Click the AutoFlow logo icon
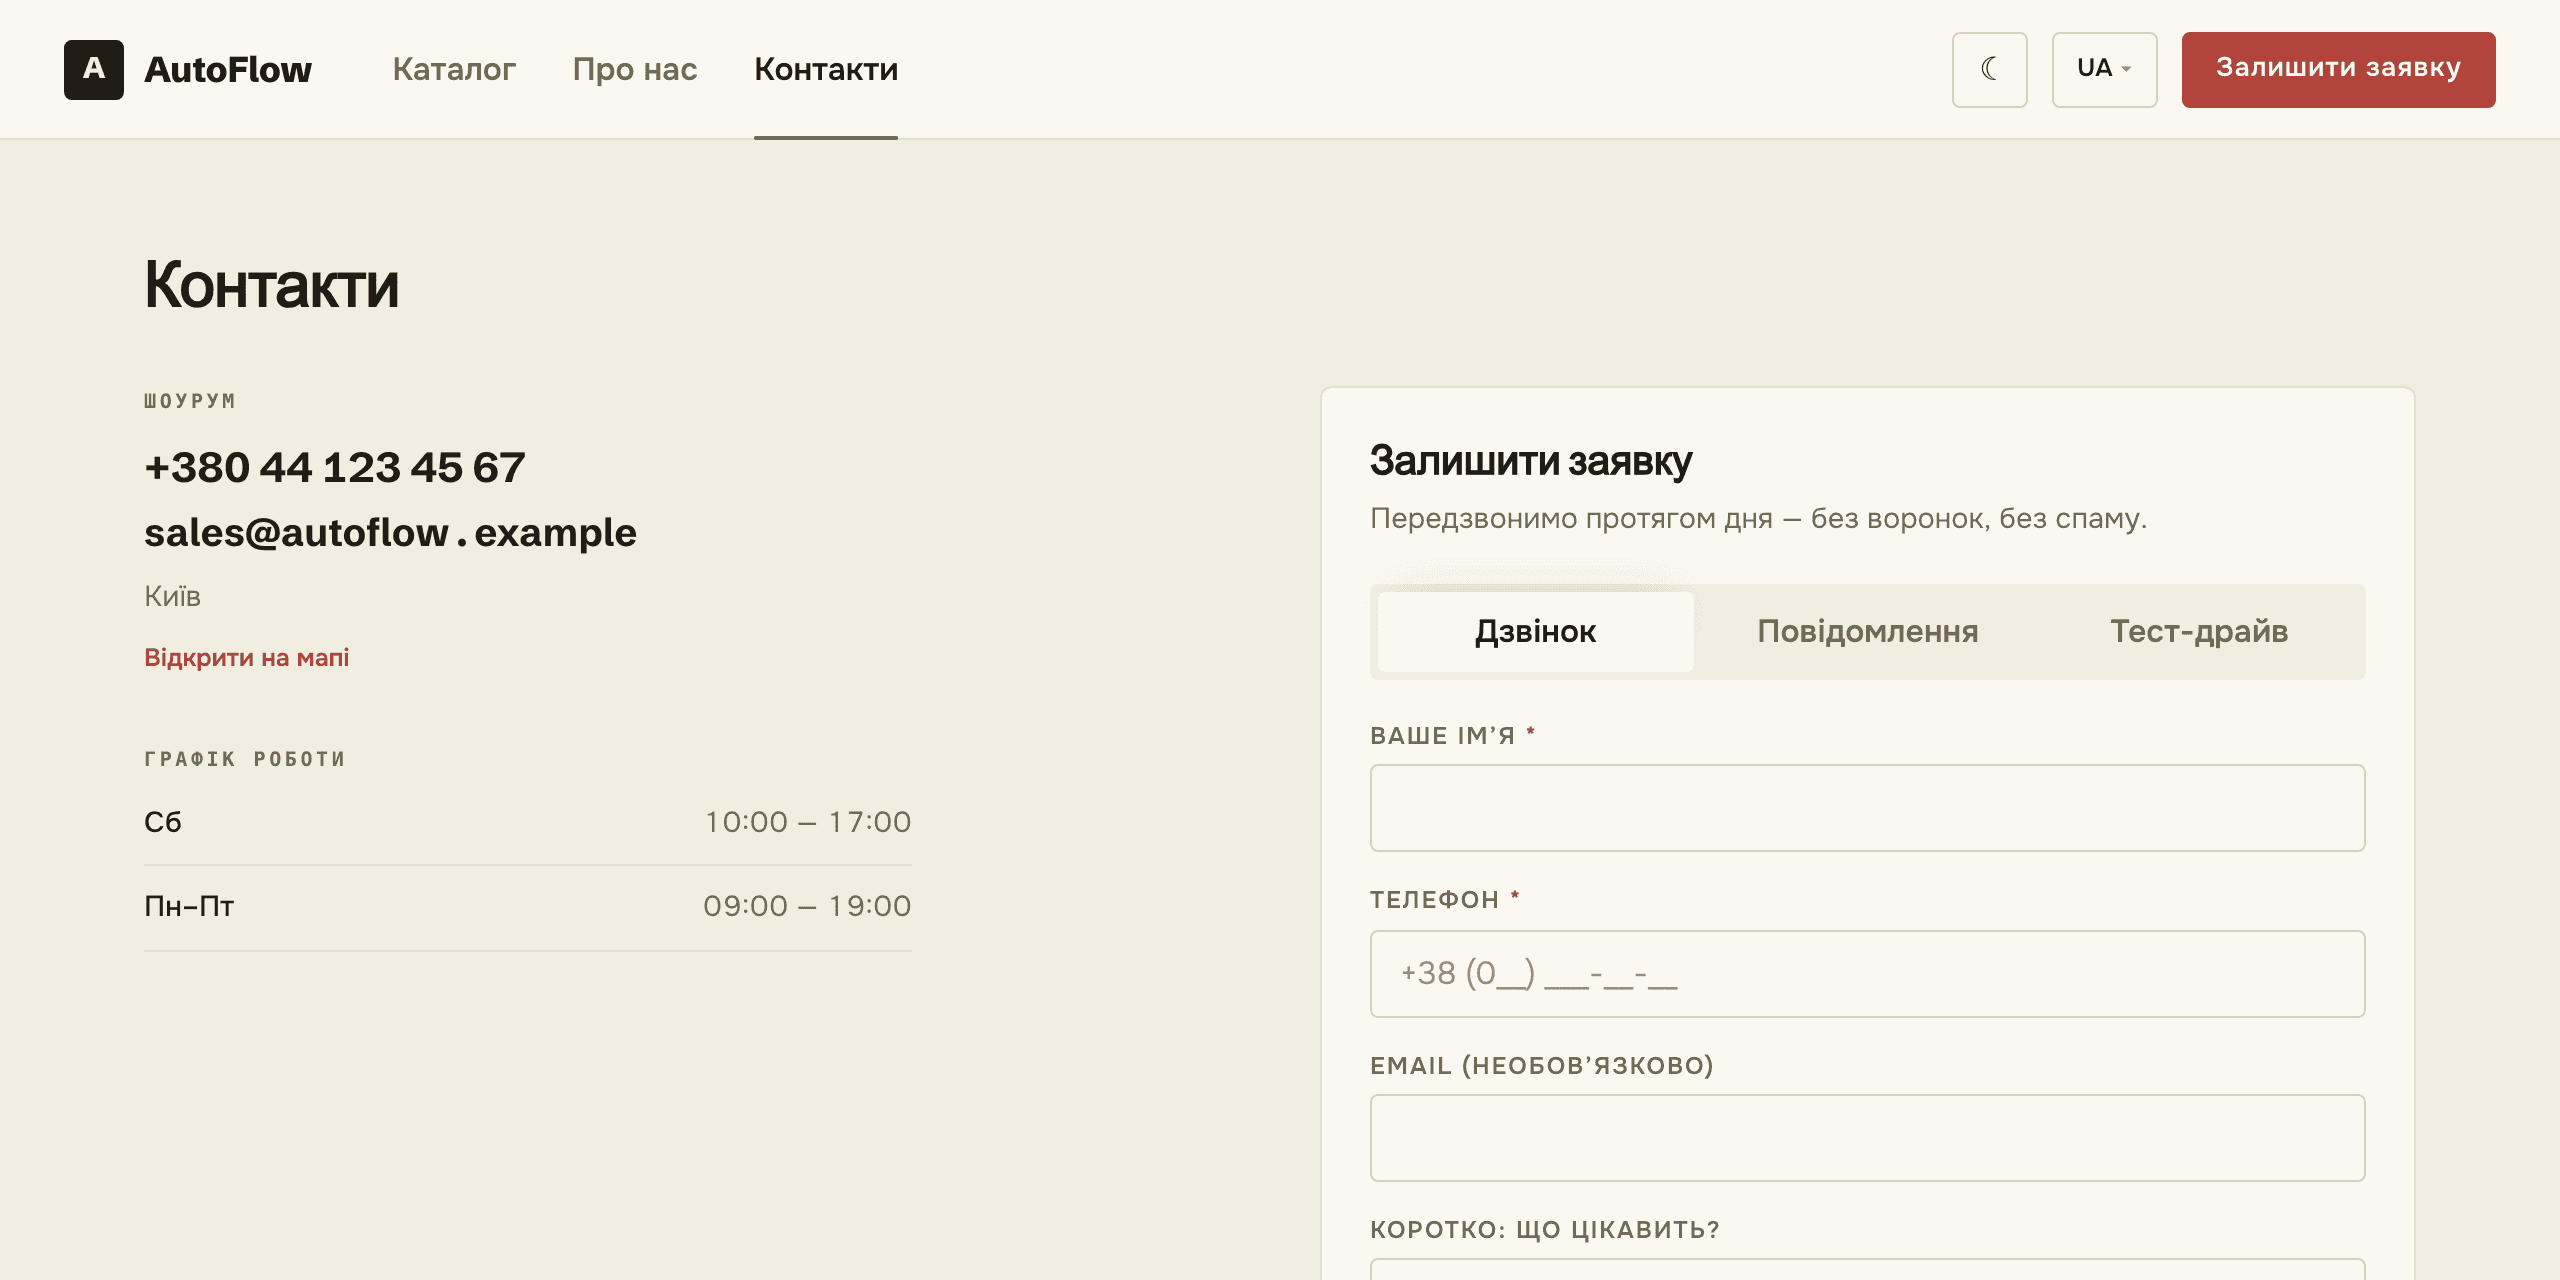Image resolution: width=2560 pixels, height=1280 pixels. [94, 69]
